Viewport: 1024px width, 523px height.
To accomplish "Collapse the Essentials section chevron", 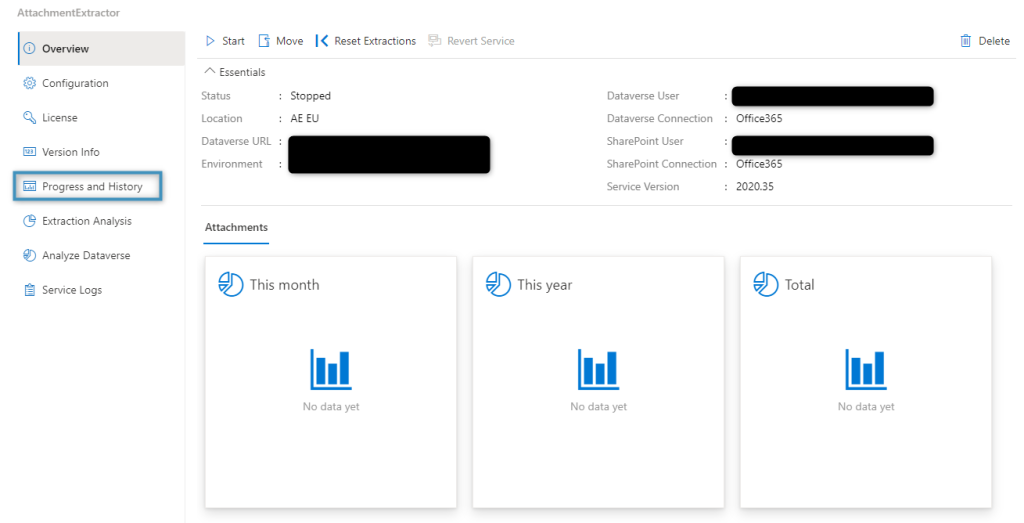I will click(x=210, y=71).
